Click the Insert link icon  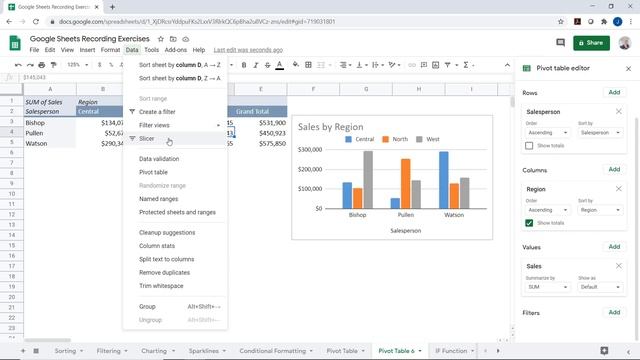tap(412, 65)
